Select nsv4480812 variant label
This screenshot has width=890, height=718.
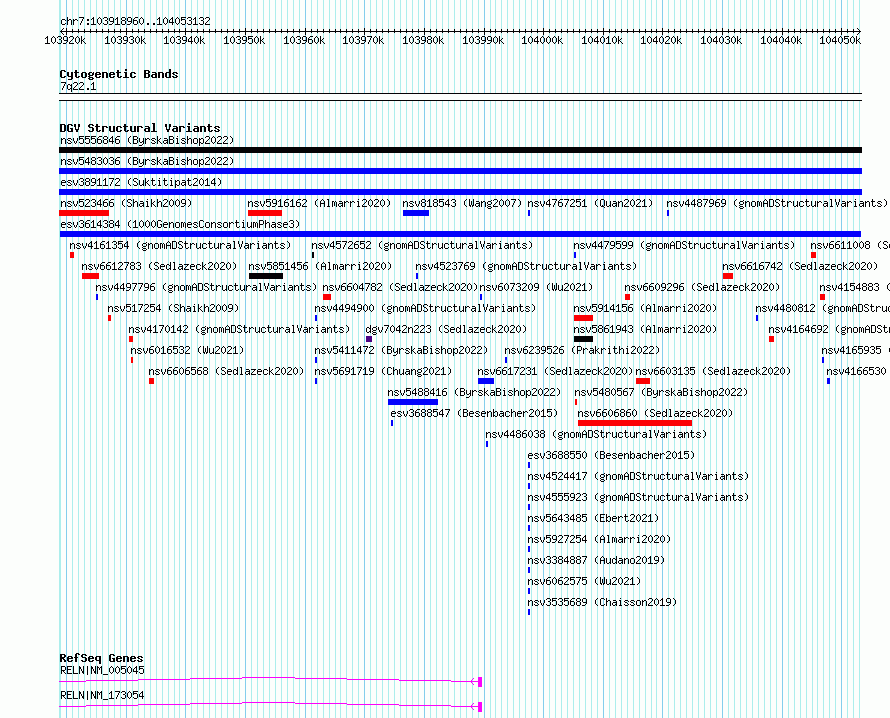click(x=822, y=308)
